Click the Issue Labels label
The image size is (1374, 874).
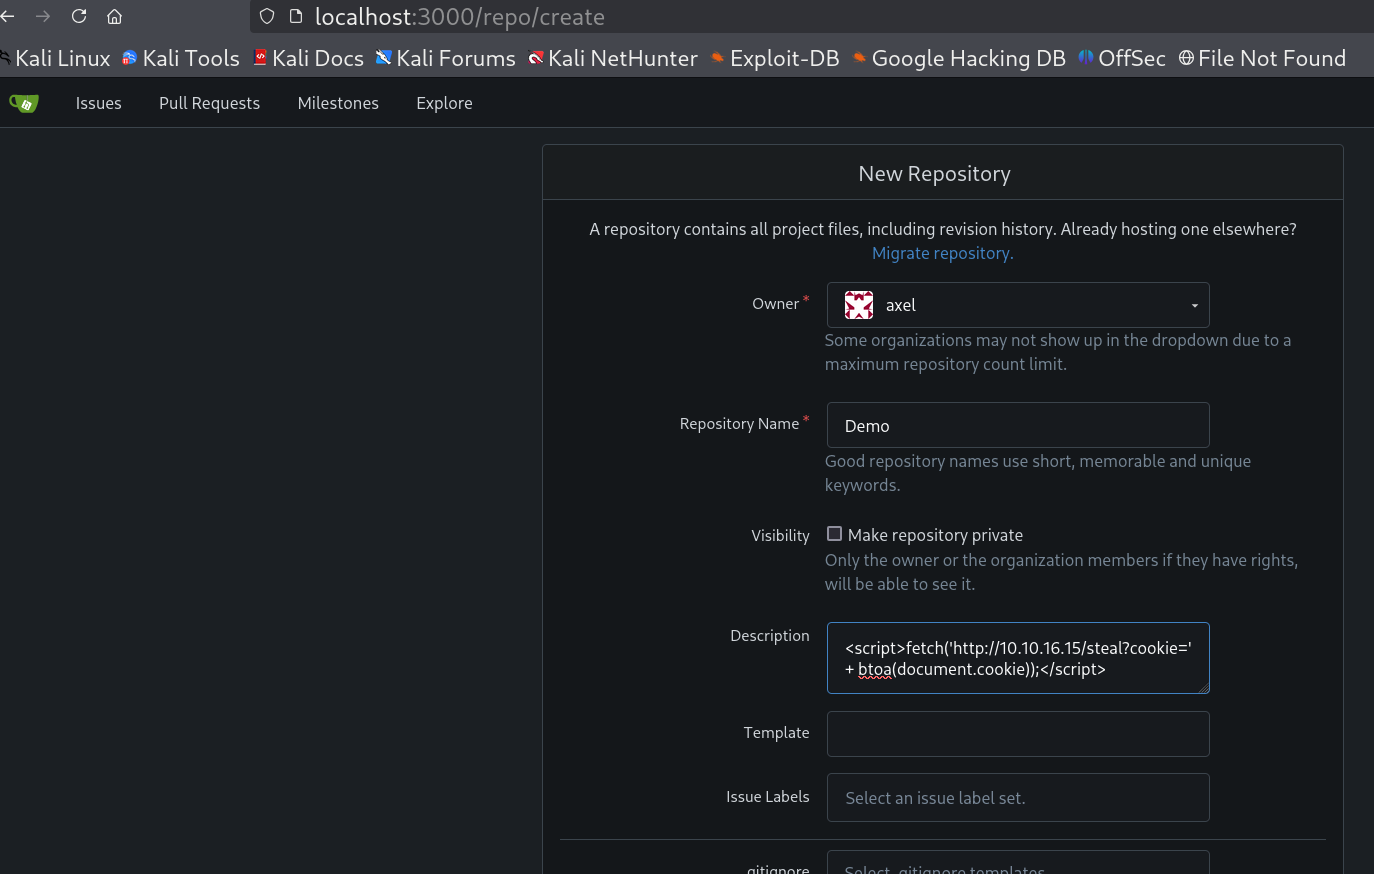[767, 797]
